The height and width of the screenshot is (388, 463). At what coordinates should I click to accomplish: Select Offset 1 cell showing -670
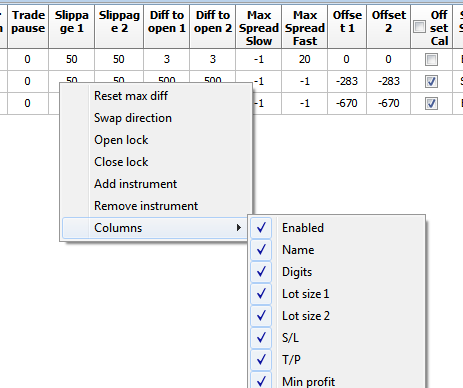(x=347, y=103)
